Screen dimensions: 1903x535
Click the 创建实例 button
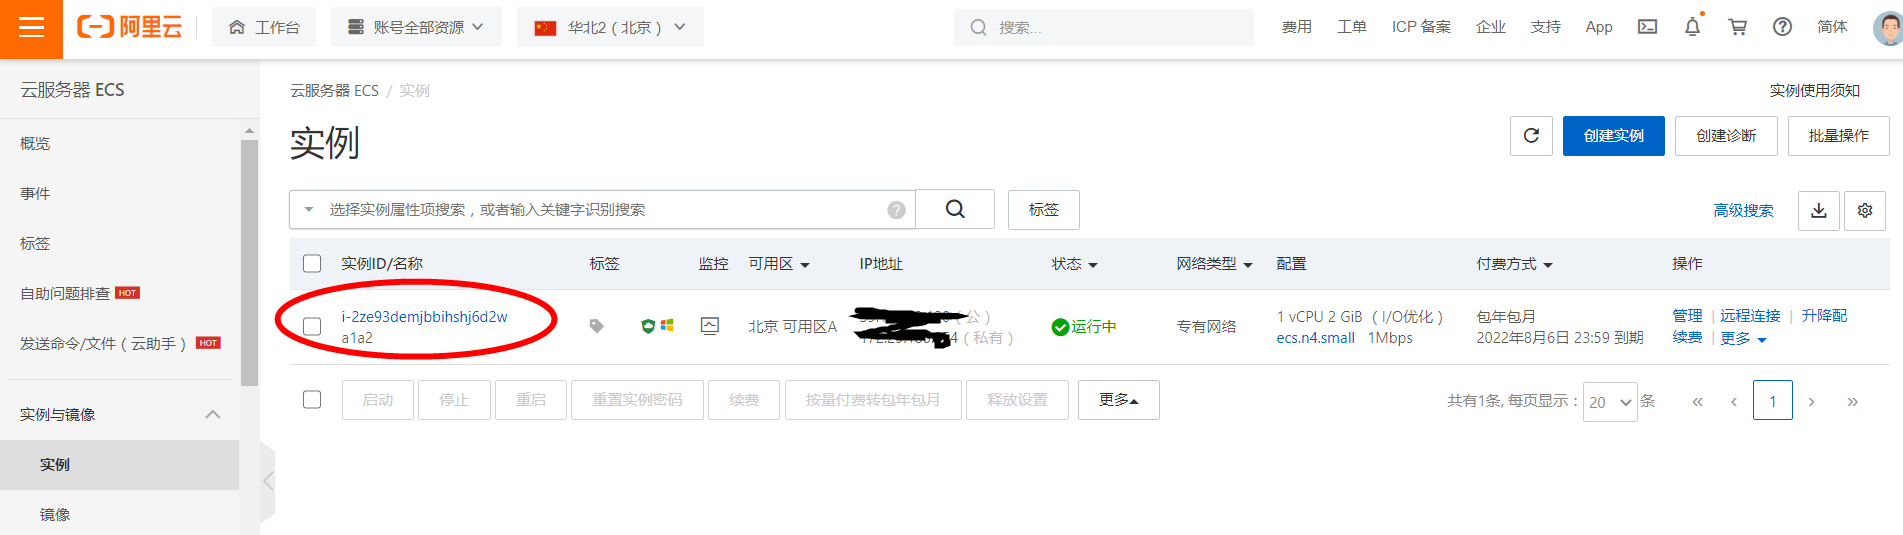tap(1613, 135)
